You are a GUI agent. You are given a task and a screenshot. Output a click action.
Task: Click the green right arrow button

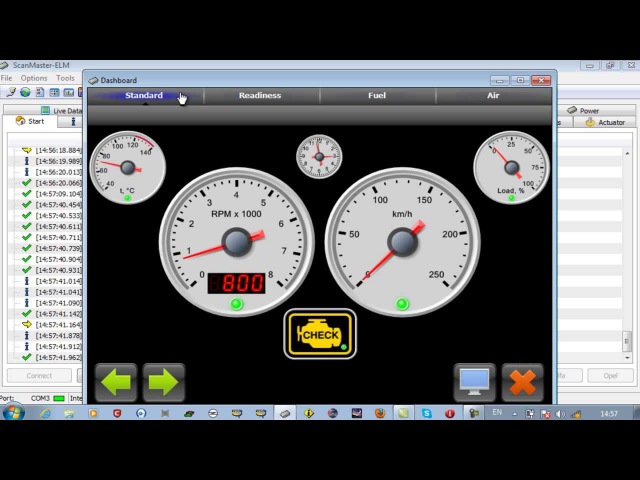click(x=163, y=382)
